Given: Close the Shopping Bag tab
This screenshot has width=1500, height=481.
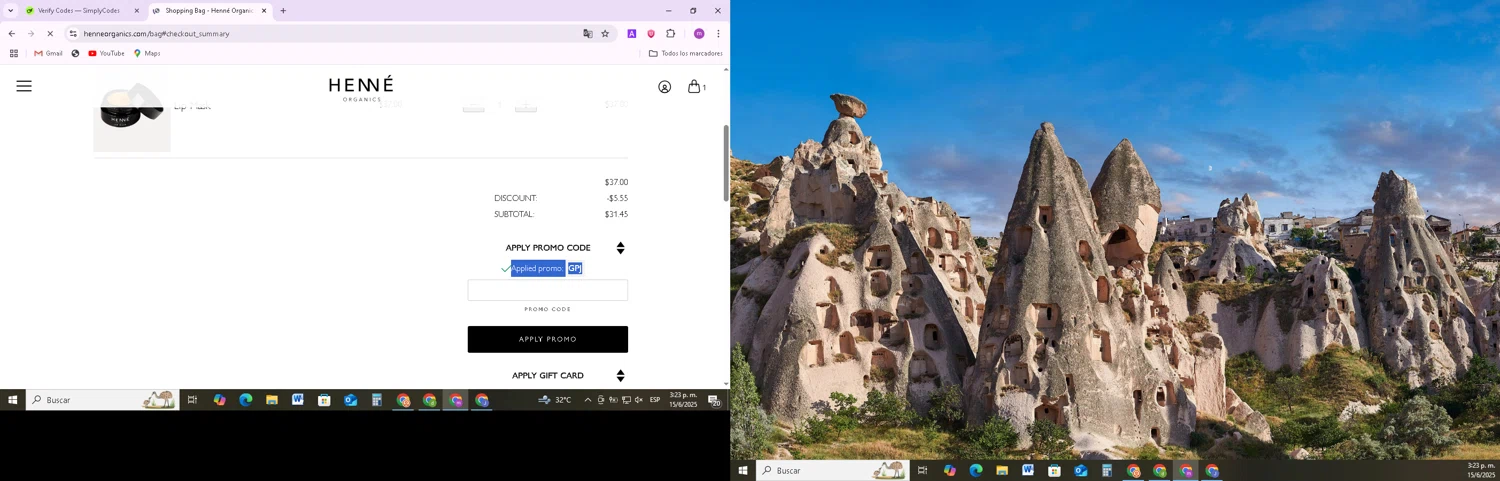Looking at the screenshot, I should pyautogui.click(x=264, y=11).
